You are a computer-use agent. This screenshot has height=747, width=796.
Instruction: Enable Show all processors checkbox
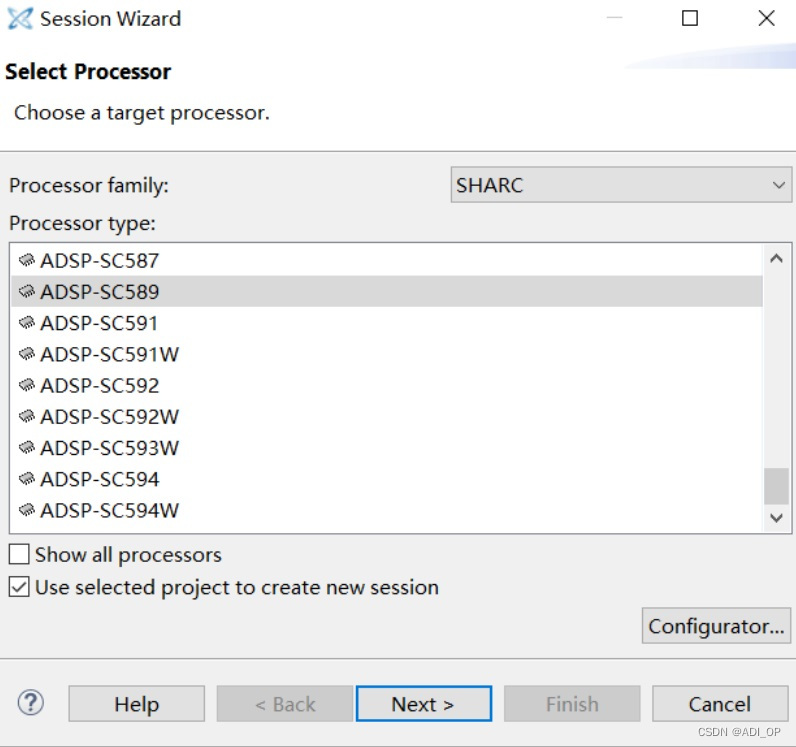(x=19, y=554)
